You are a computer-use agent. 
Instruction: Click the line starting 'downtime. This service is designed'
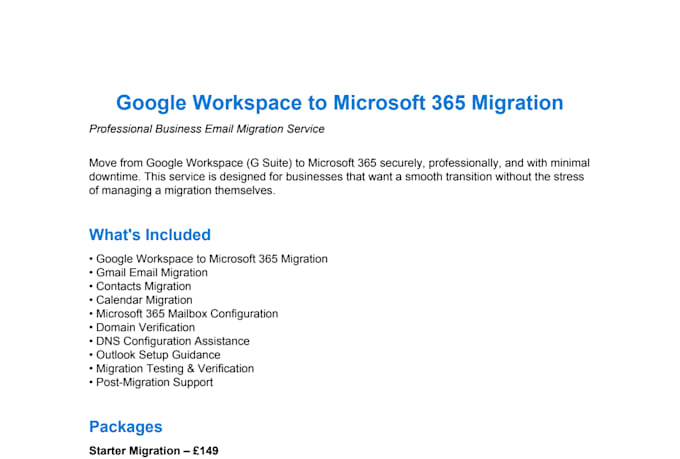pos(337,177)
